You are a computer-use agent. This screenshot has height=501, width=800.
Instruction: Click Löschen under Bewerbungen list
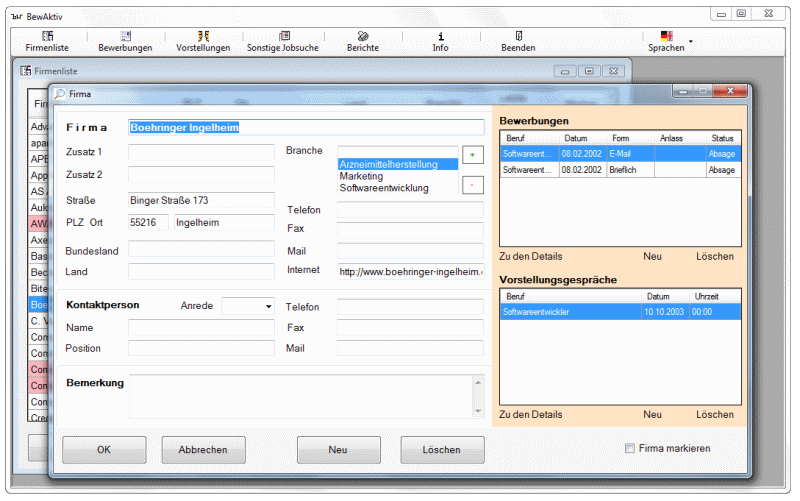point(715,257)
